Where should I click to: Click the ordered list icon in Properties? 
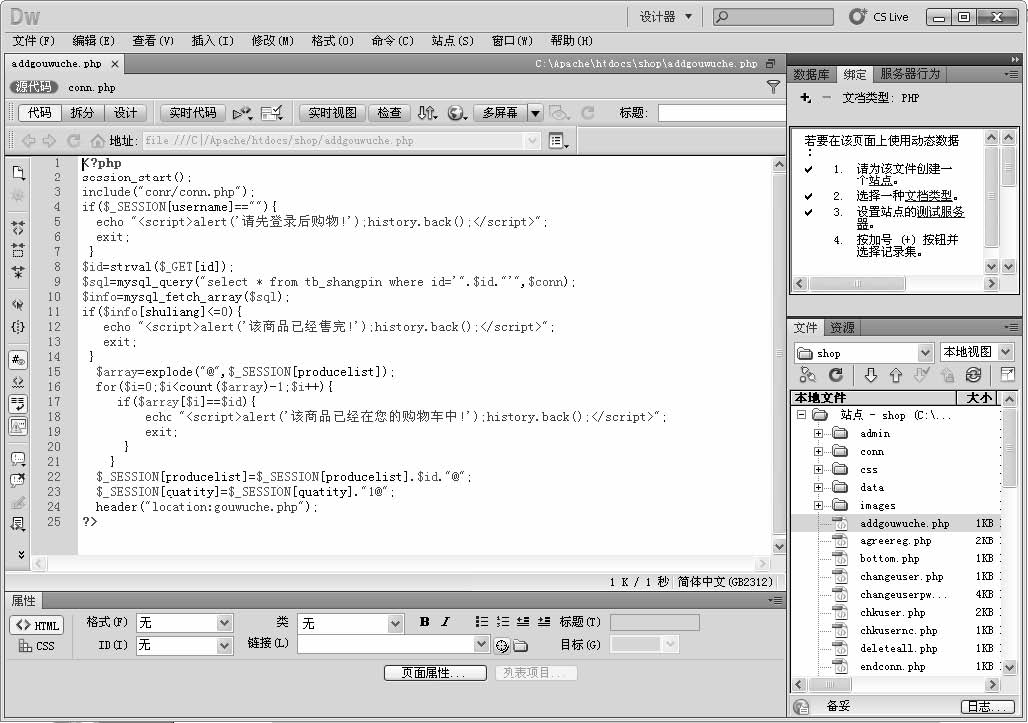503,622
